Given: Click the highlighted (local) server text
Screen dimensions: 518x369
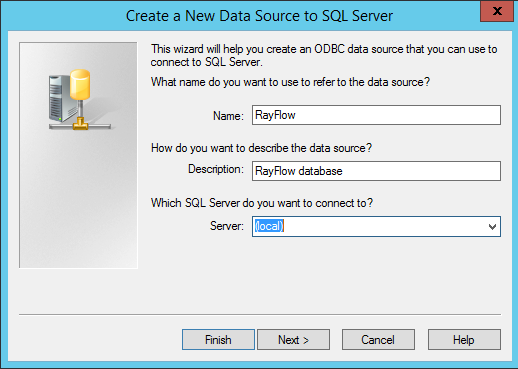Looking at the screenshot, I should coord(269,226).
